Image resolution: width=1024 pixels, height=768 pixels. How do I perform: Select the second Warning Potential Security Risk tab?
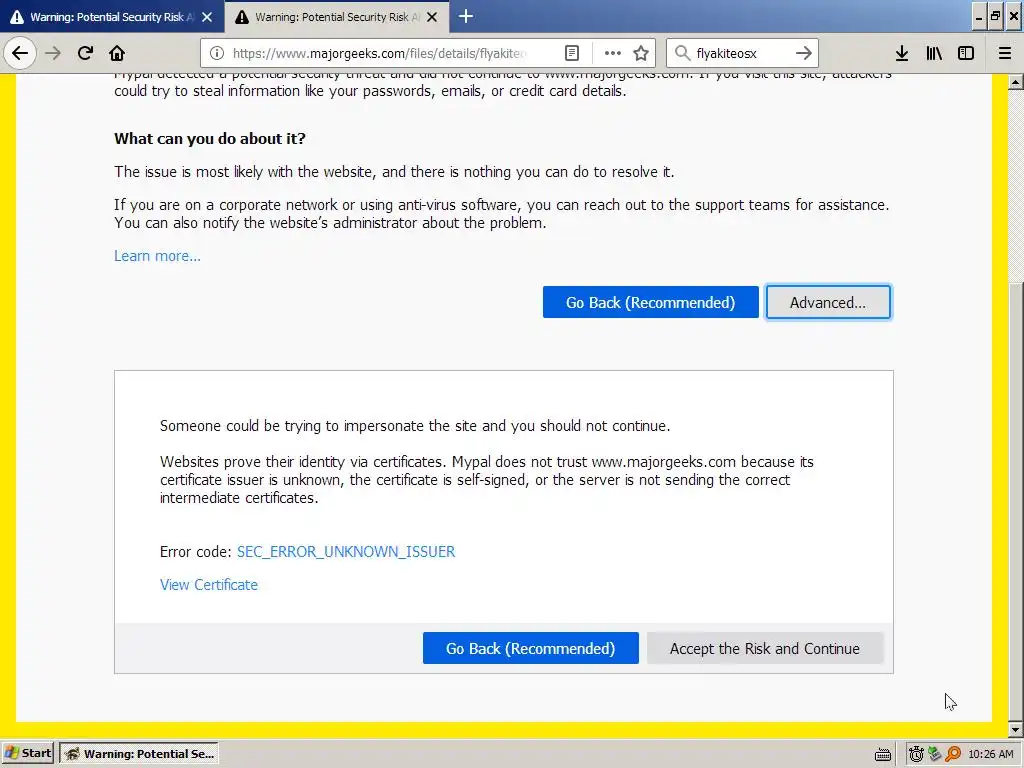337,17
